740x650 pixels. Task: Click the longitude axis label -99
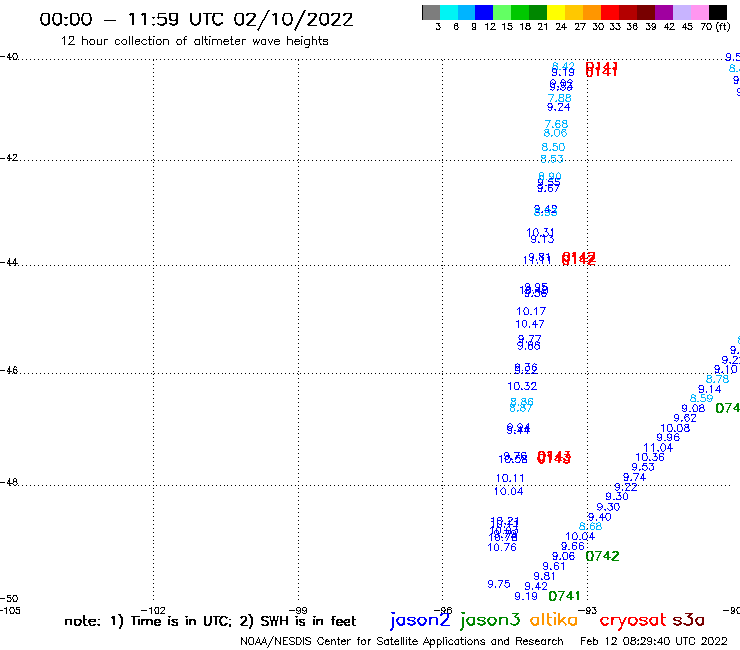tap(298, 611)
